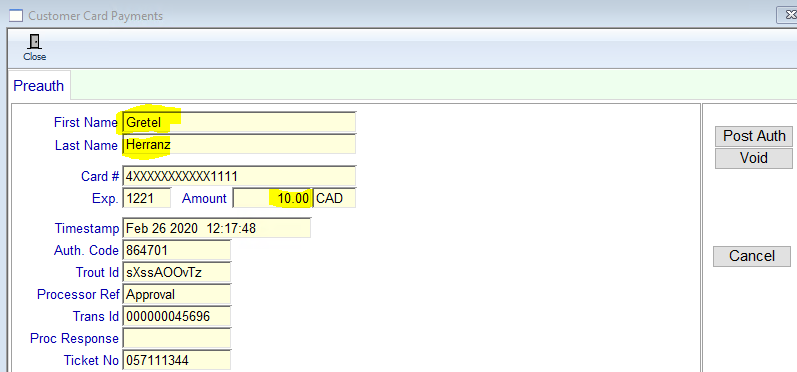The image size is (797, 372).
Task: Click the empty Proc Response field
Action: (176, 338)
